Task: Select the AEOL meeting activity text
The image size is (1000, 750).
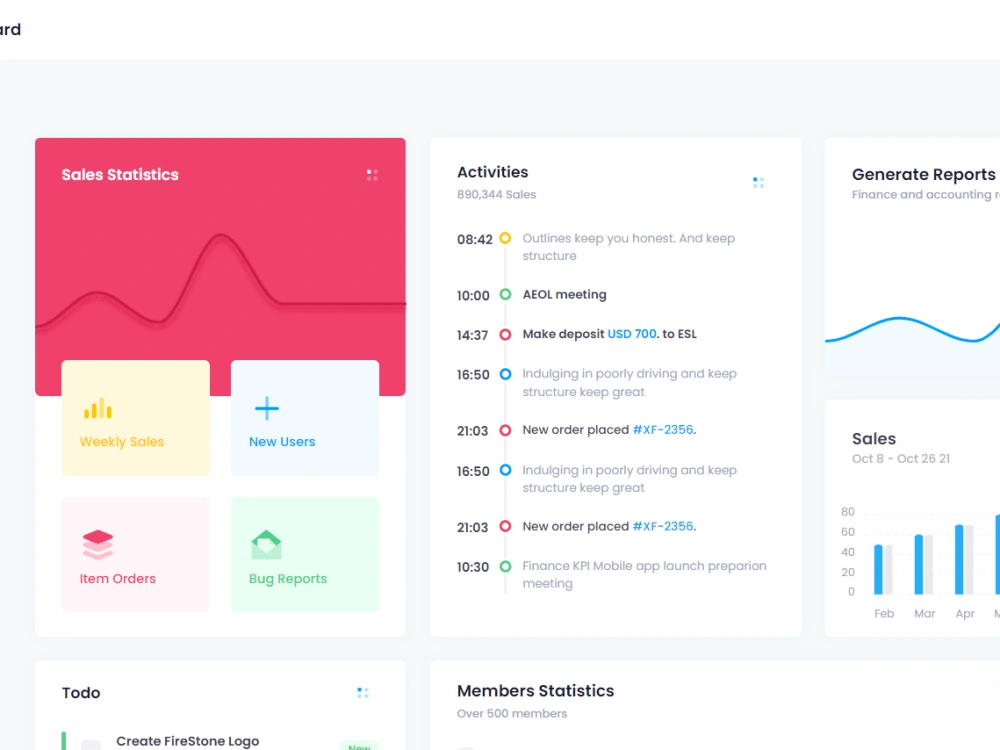Action: [564, 295]
